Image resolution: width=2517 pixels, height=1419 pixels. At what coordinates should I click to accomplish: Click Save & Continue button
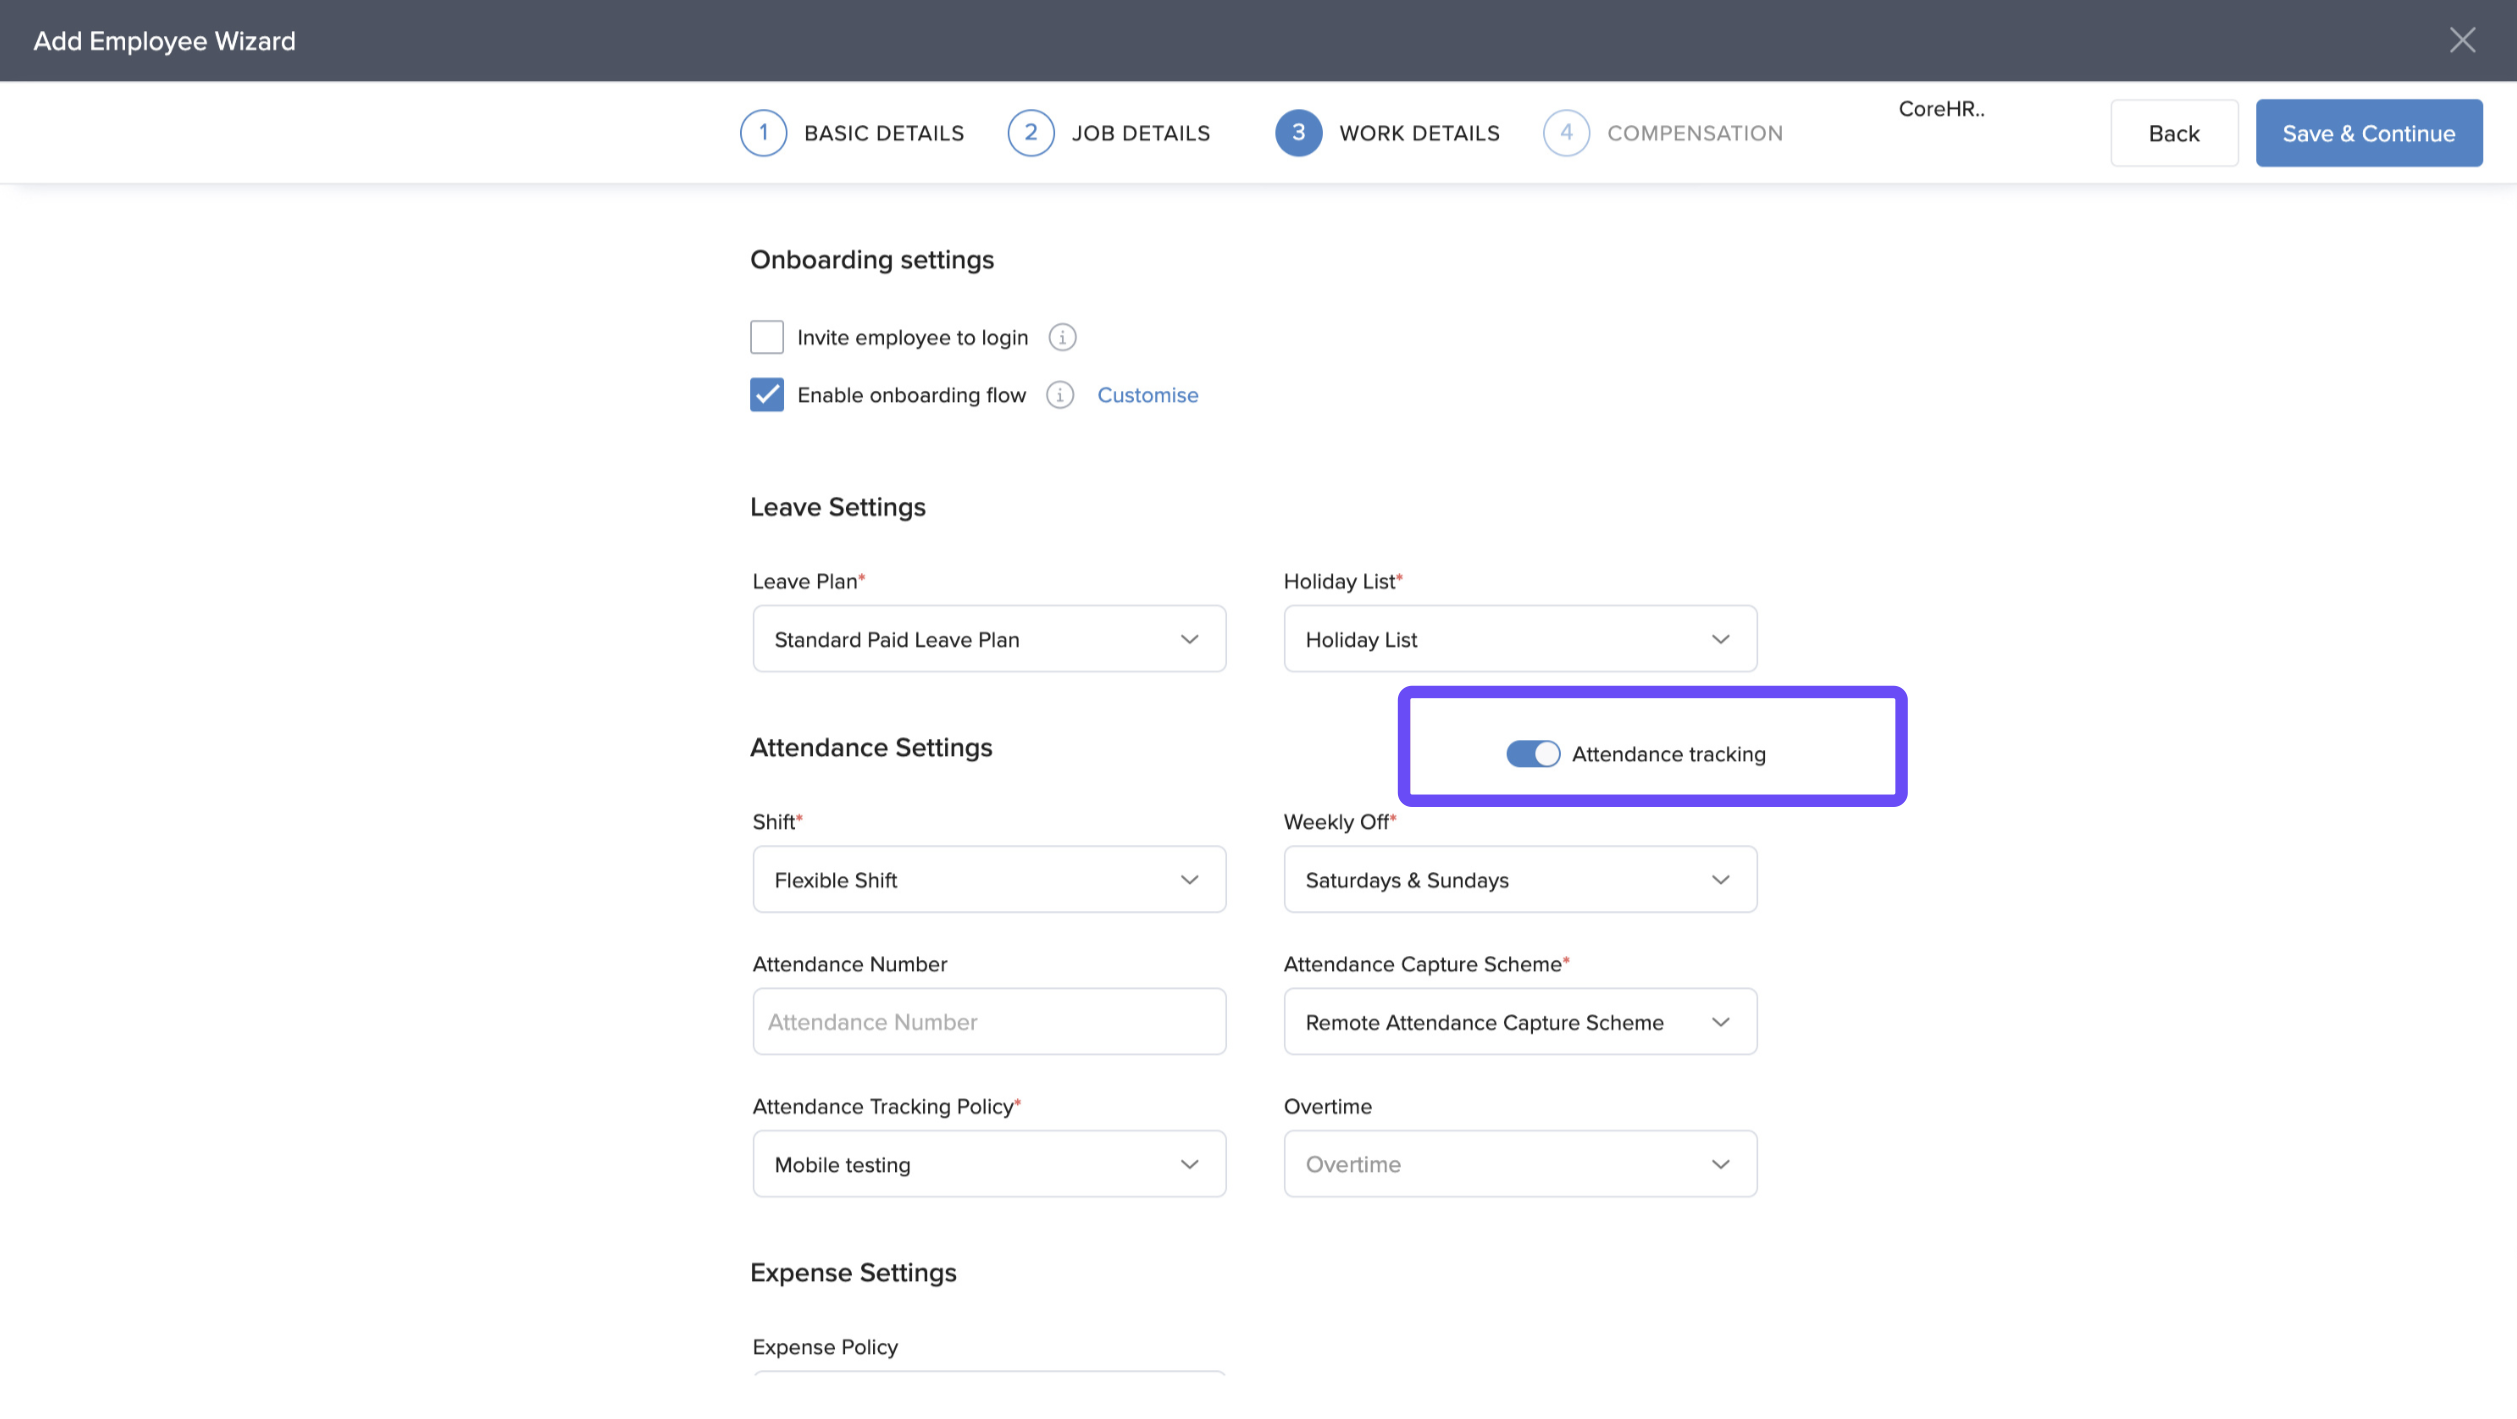click(x=2368, y=133)
